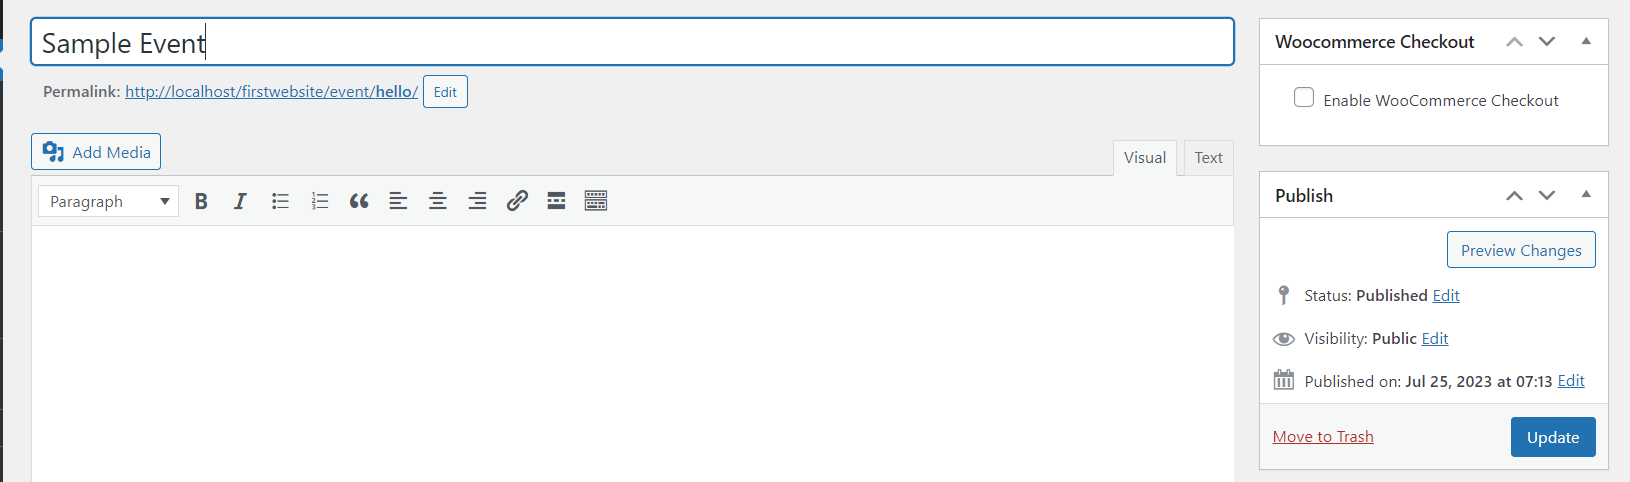Switch to the Visual editor tab

[1144, 158]
